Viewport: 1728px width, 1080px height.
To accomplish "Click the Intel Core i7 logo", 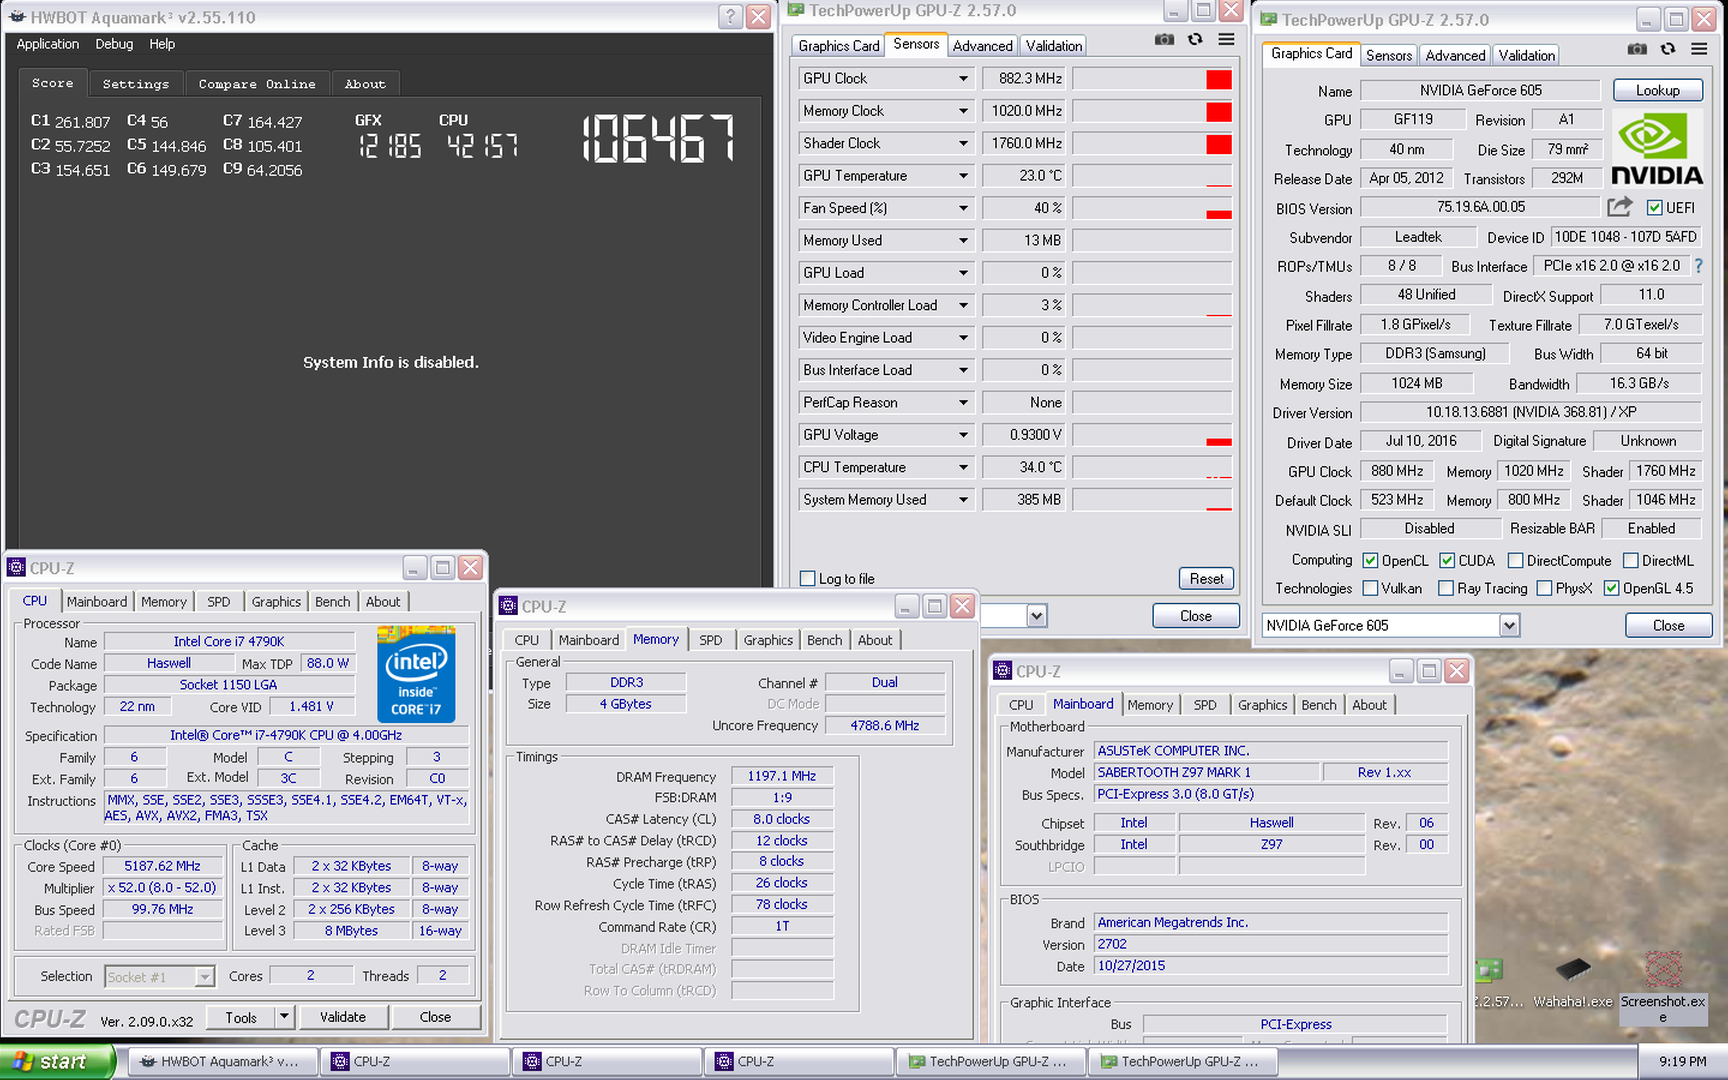I will pyautogui.click(x=416, y=674).
